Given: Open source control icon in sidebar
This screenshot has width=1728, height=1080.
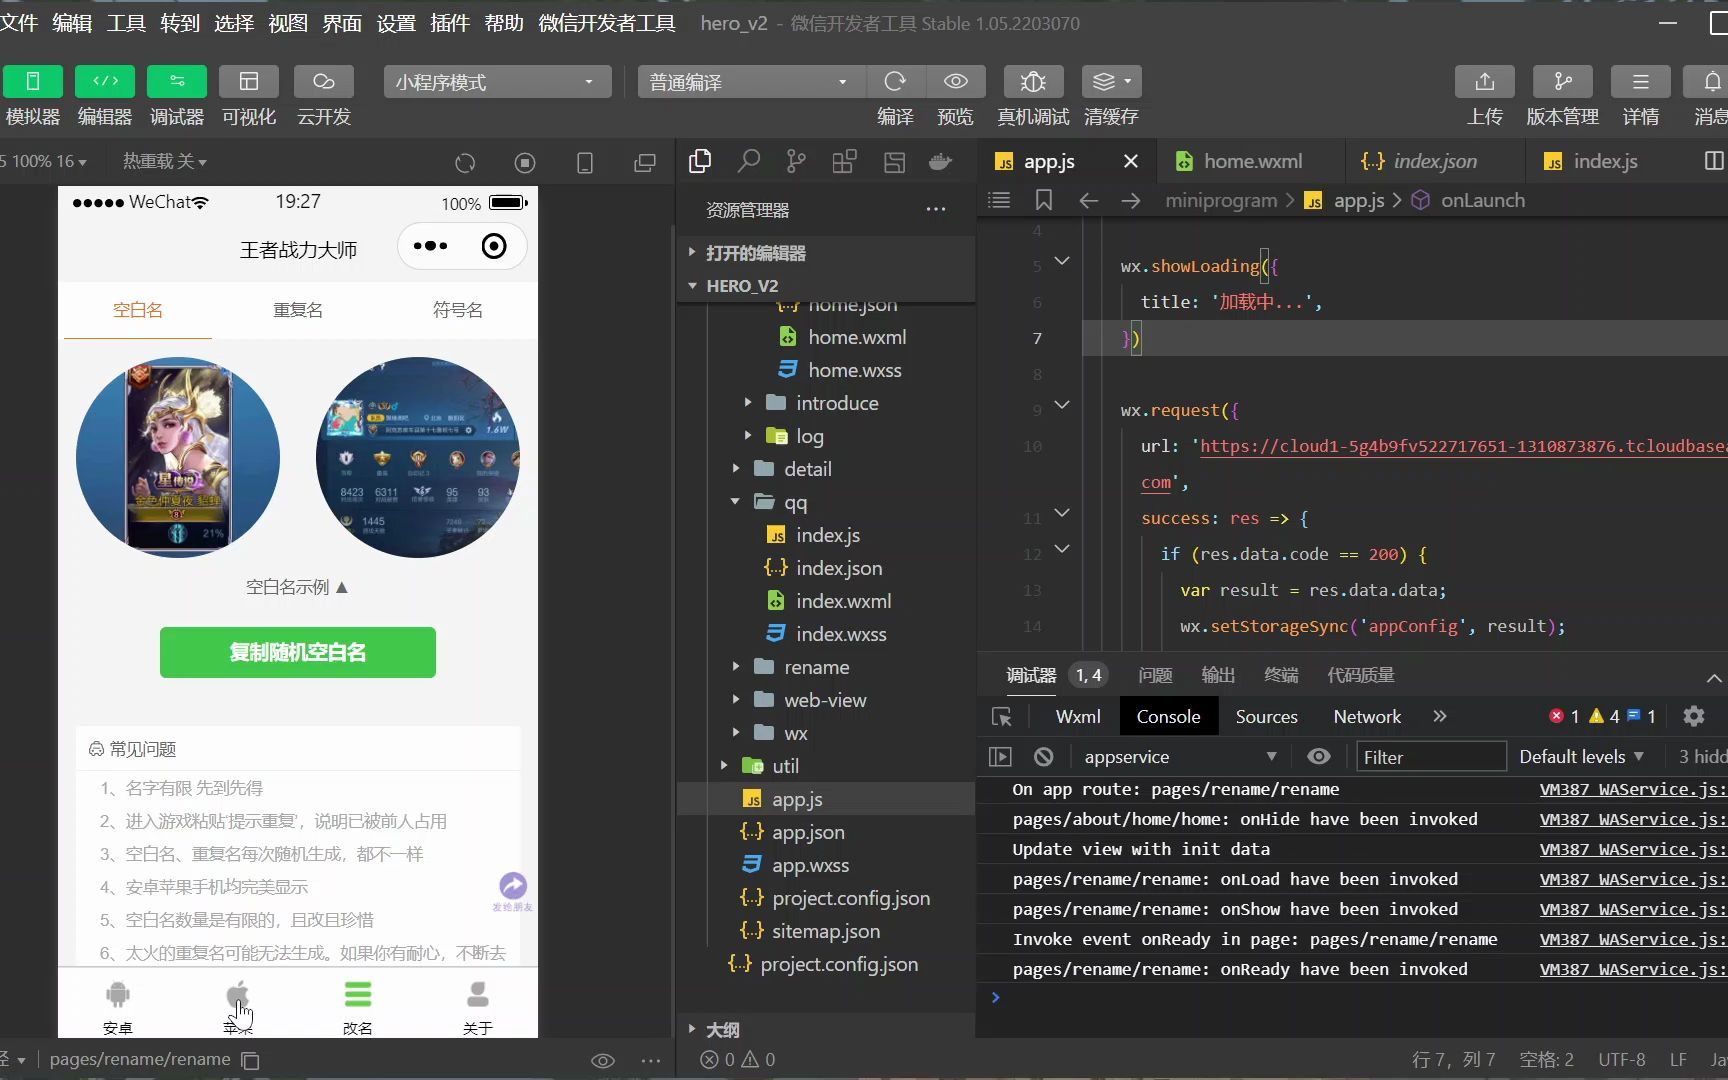Looking at the screenshot, I should [796, 161].
